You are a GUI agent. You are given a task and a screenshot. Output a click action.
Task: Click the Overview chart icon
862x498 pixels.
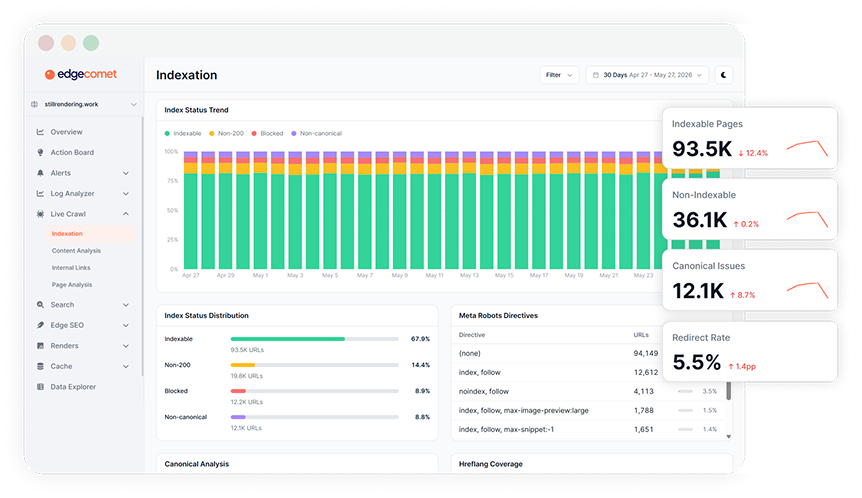click(x=40, y=132)
